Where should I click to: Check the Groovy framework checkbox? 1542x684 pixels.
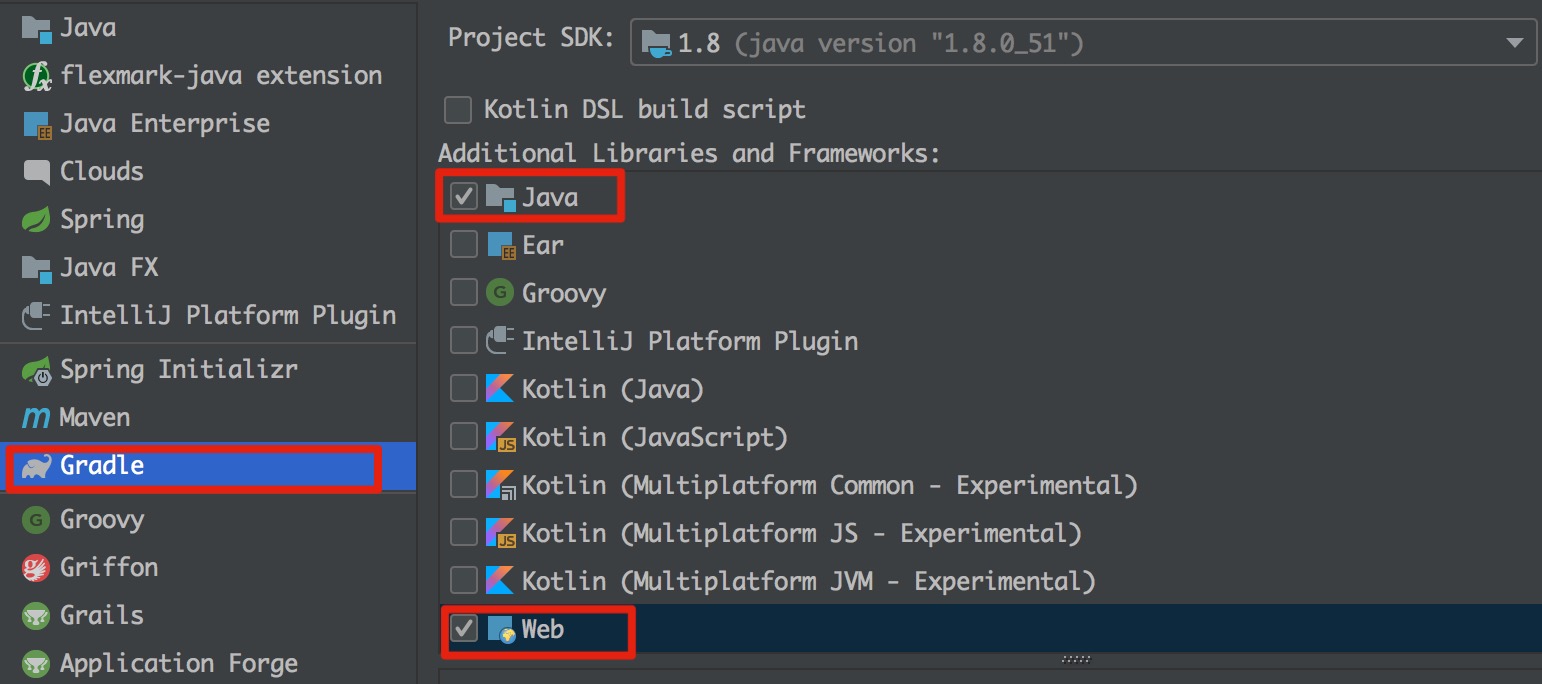(x=464, y=293)
